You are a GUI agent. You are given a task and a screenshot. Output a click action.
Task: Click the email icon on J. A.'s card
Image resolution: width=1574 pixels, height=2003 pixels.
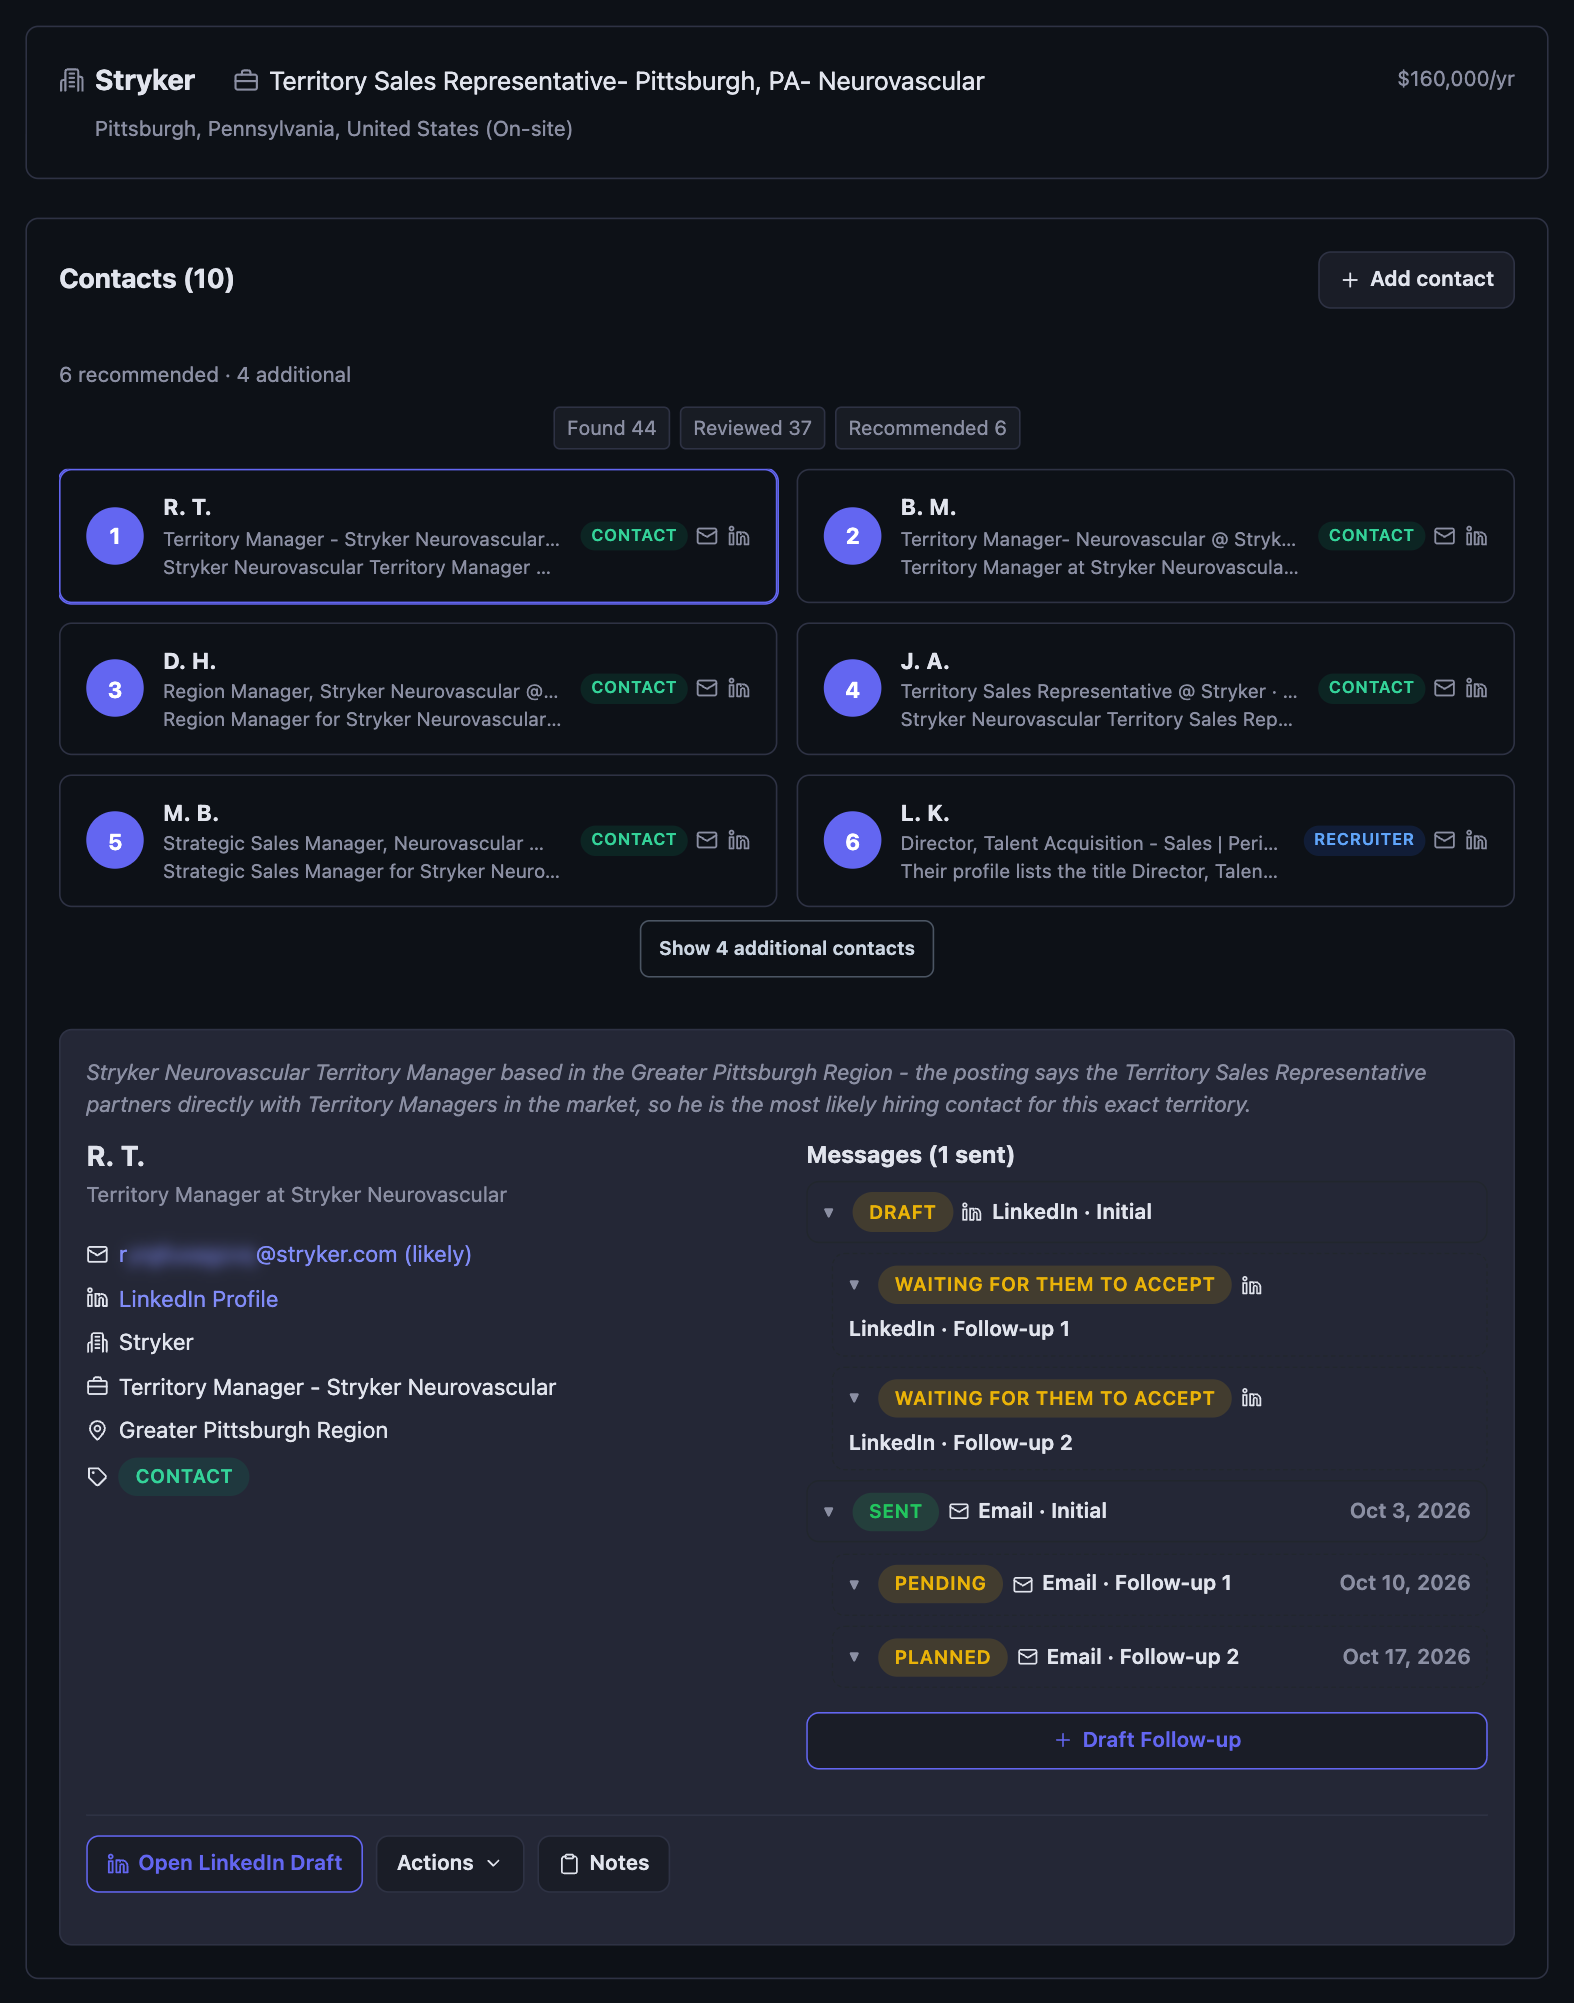click(1444, 688)
